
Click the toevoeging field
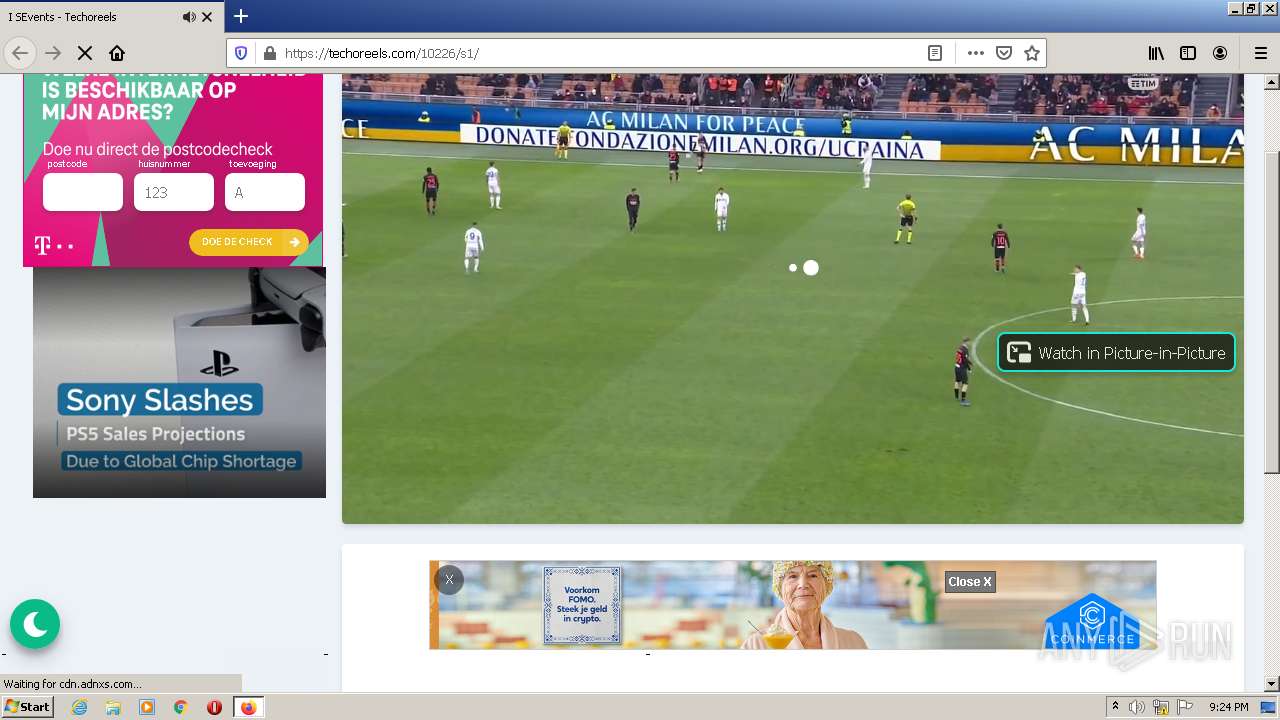pyautogui.click(x=265, y=192)
